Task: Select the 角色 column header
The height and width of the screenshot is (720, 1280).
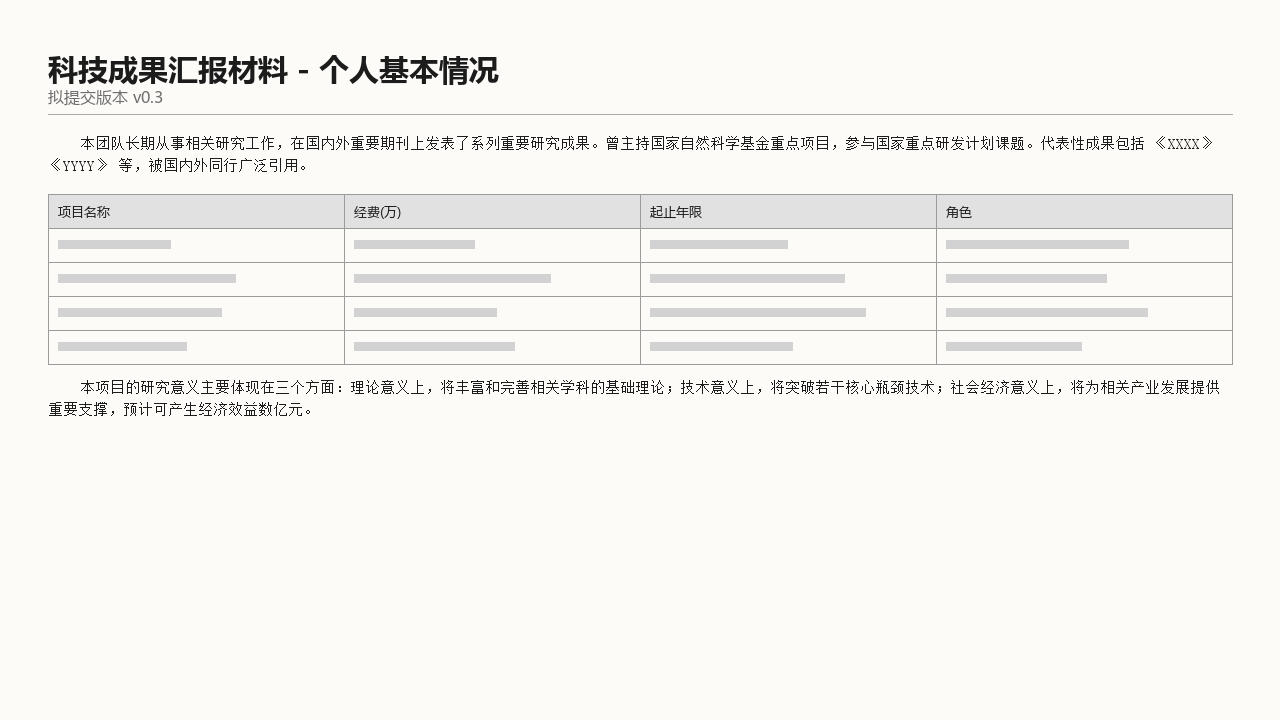Action: (x=1084, y=212)
